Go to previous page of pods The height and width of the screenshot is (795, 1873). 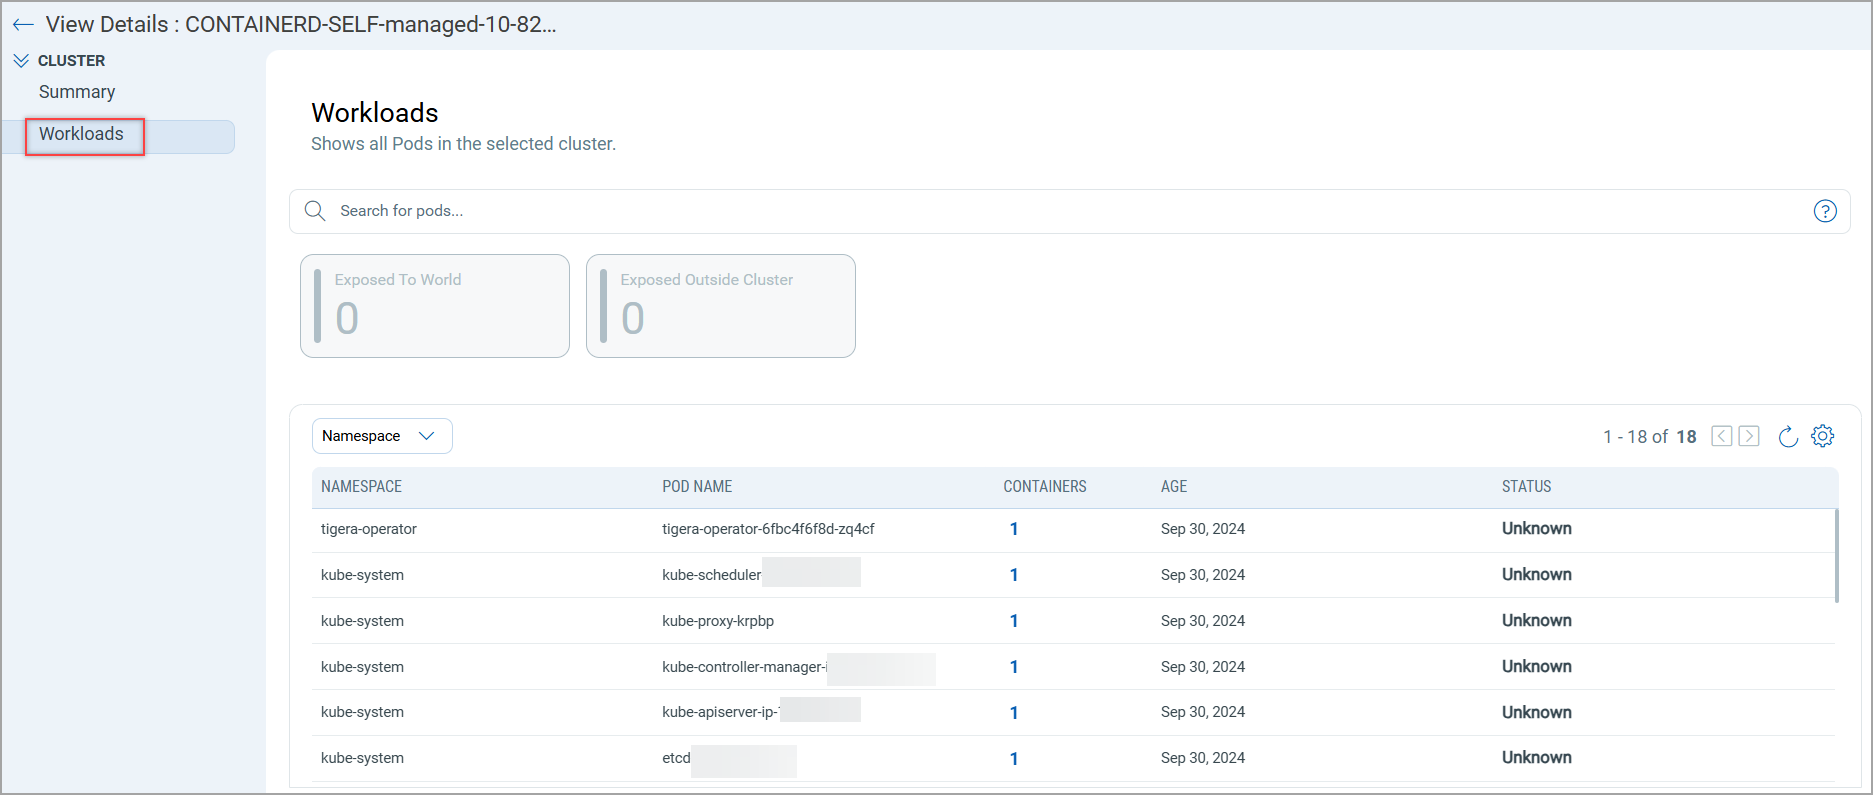point(1721,436)
